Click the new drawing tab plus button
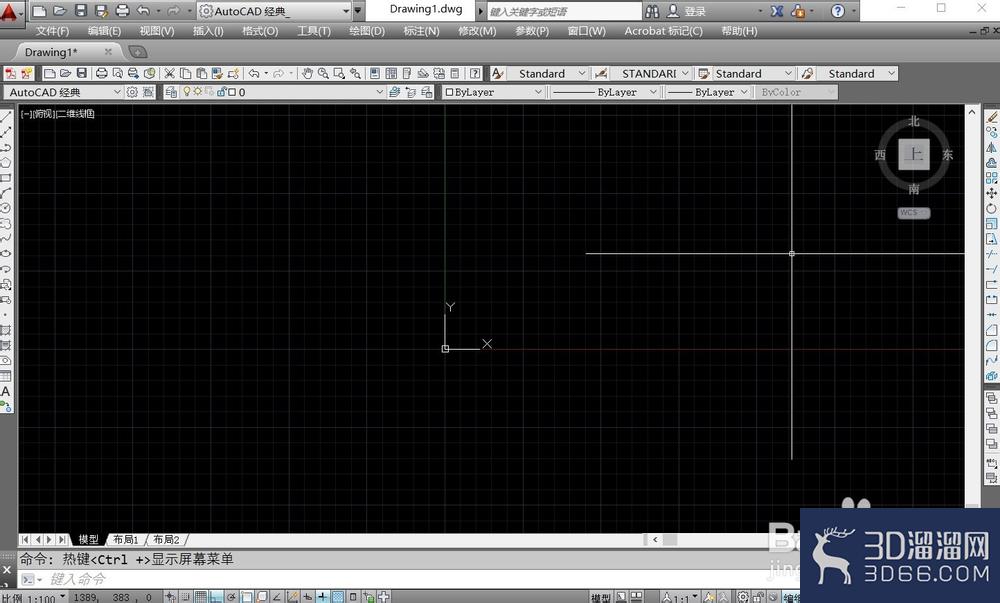Image resolution: width=1000 pixels, height=603 pixels. coord(137,52)
